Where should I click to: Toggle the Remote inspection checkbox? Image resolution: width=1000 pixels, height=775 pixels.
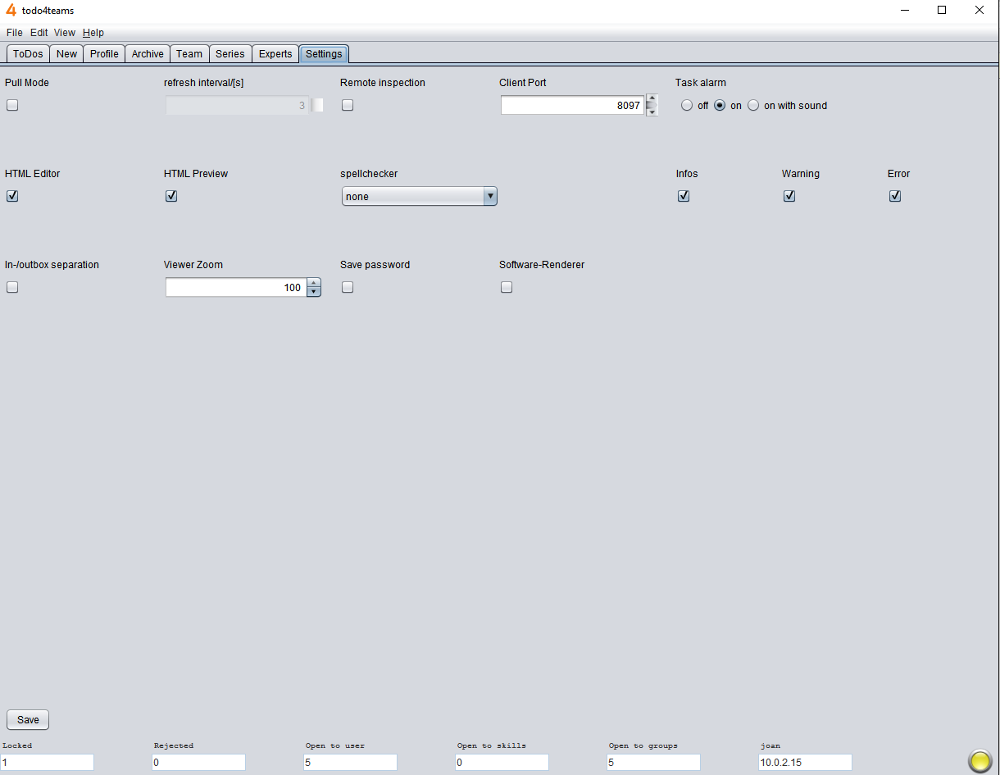tap(348, 105)
